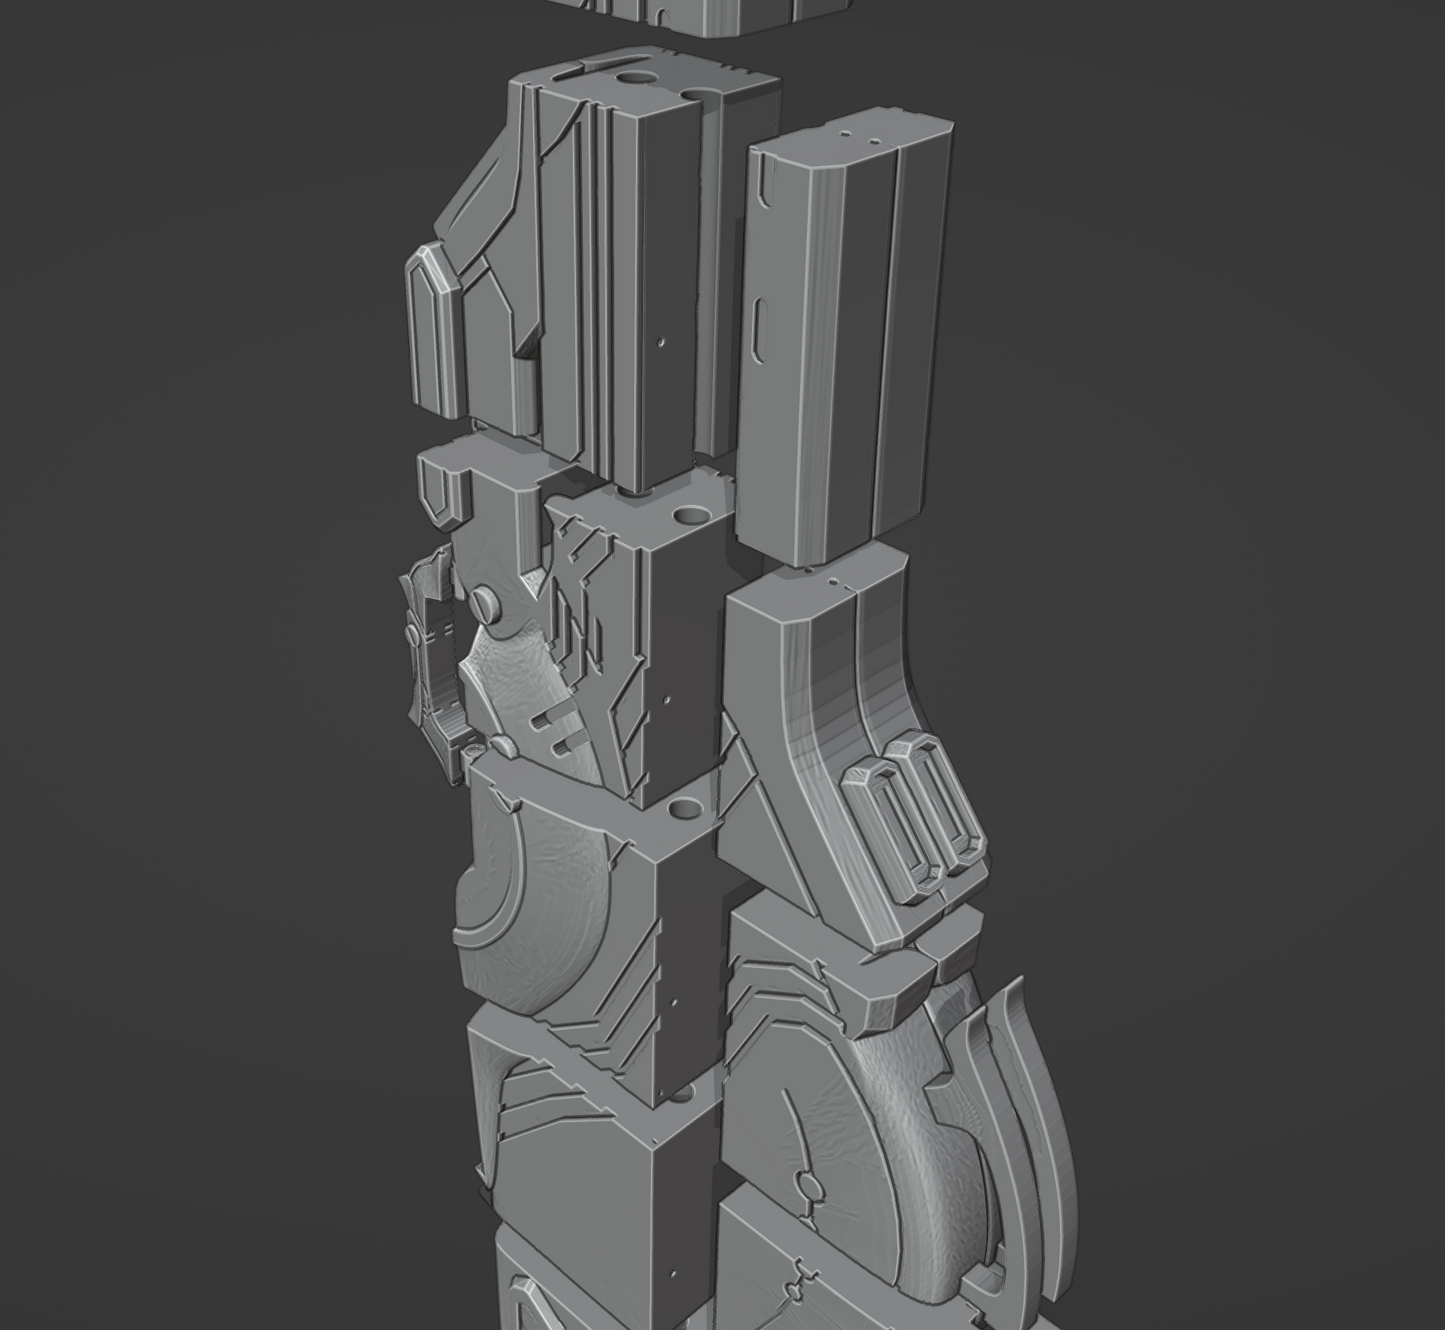1445x1330 pixels.
Task: Click the small circular node on lower-right panel
Action: click(810, 1188)
